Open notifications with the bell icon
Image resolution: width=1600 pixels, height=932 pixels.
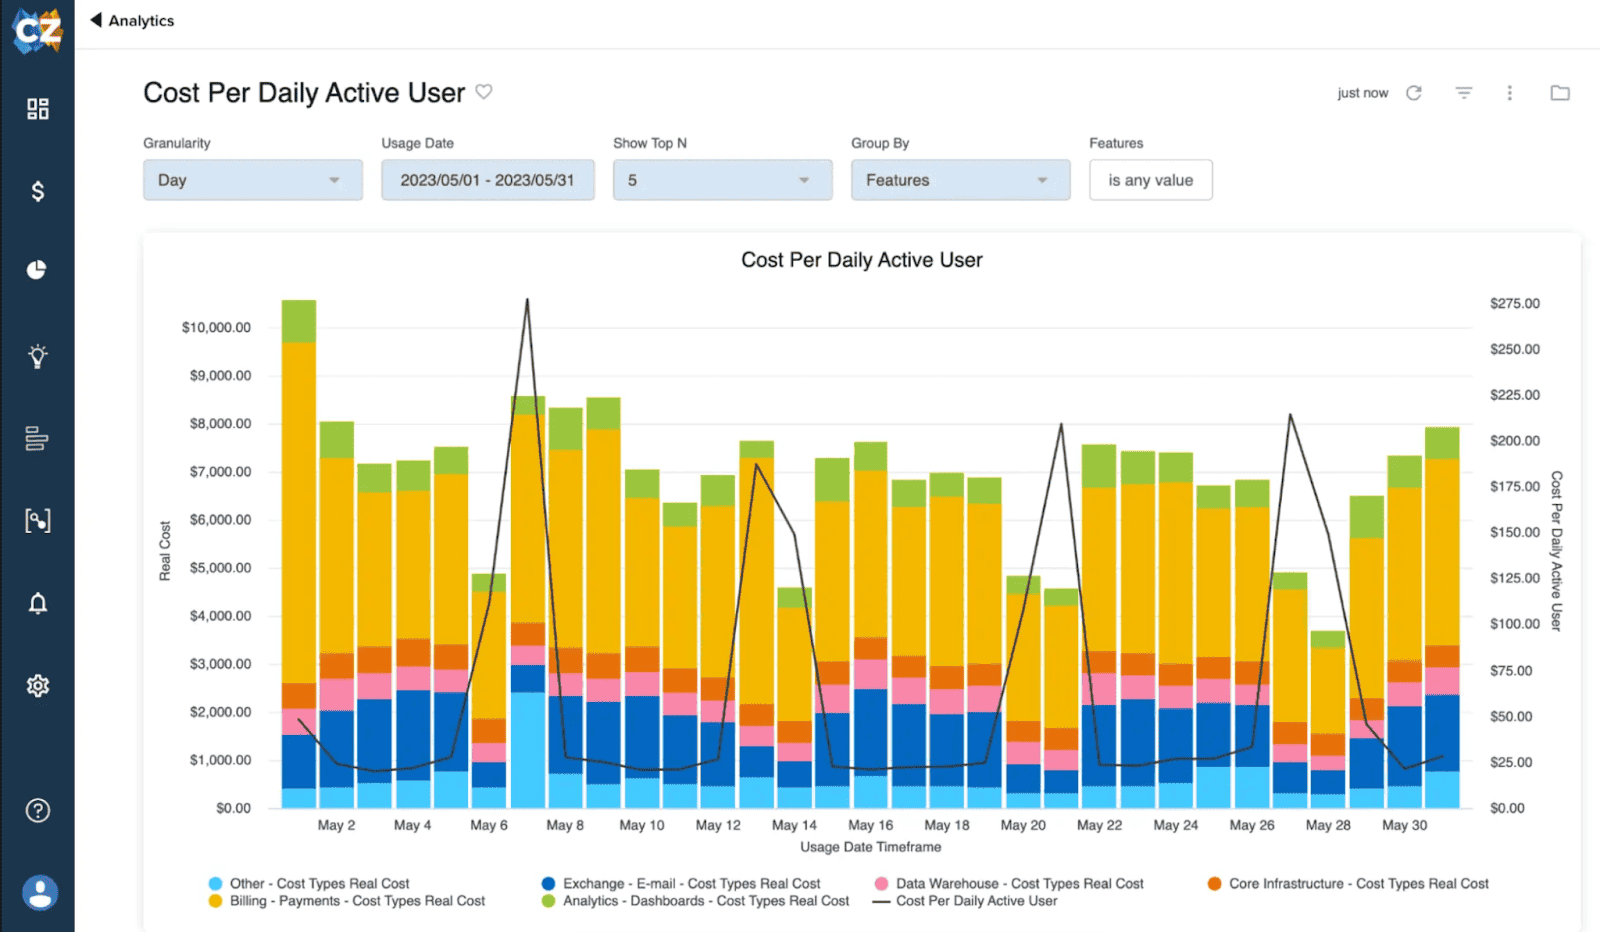[38, 603]
